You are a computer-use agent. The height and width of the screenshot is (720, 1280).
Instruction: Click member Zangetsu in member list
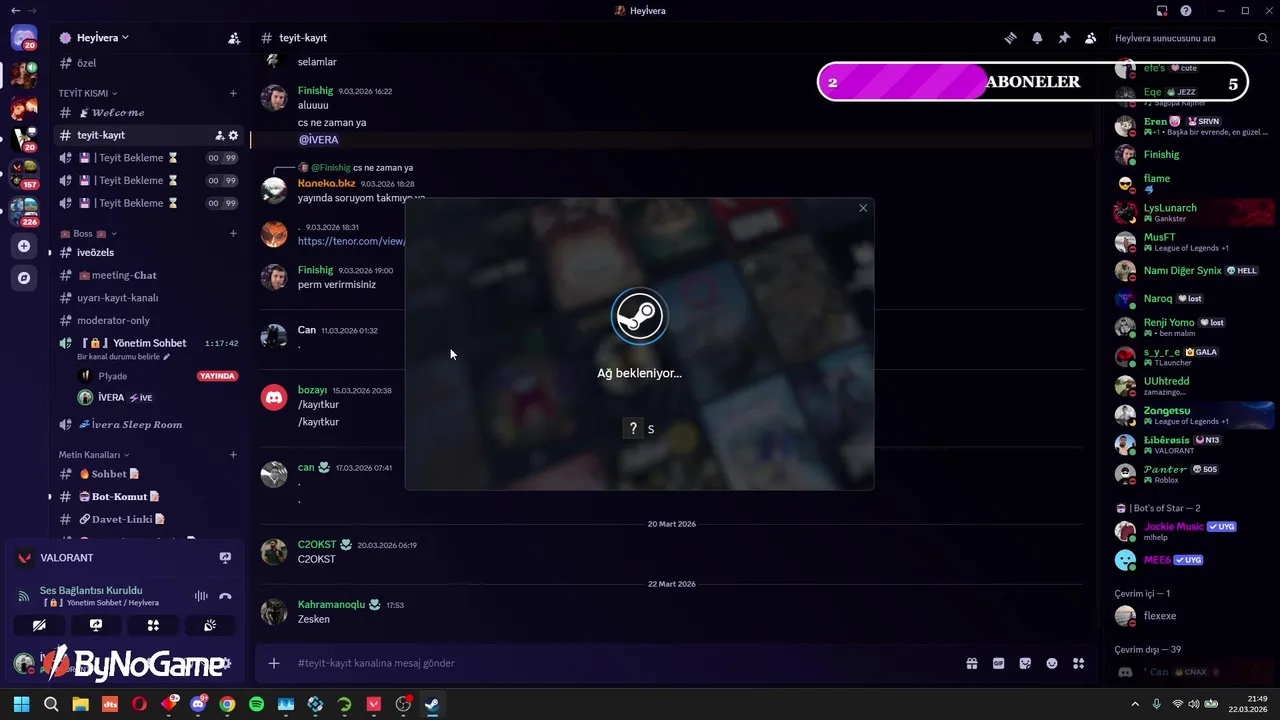(x=1193, y=415)
